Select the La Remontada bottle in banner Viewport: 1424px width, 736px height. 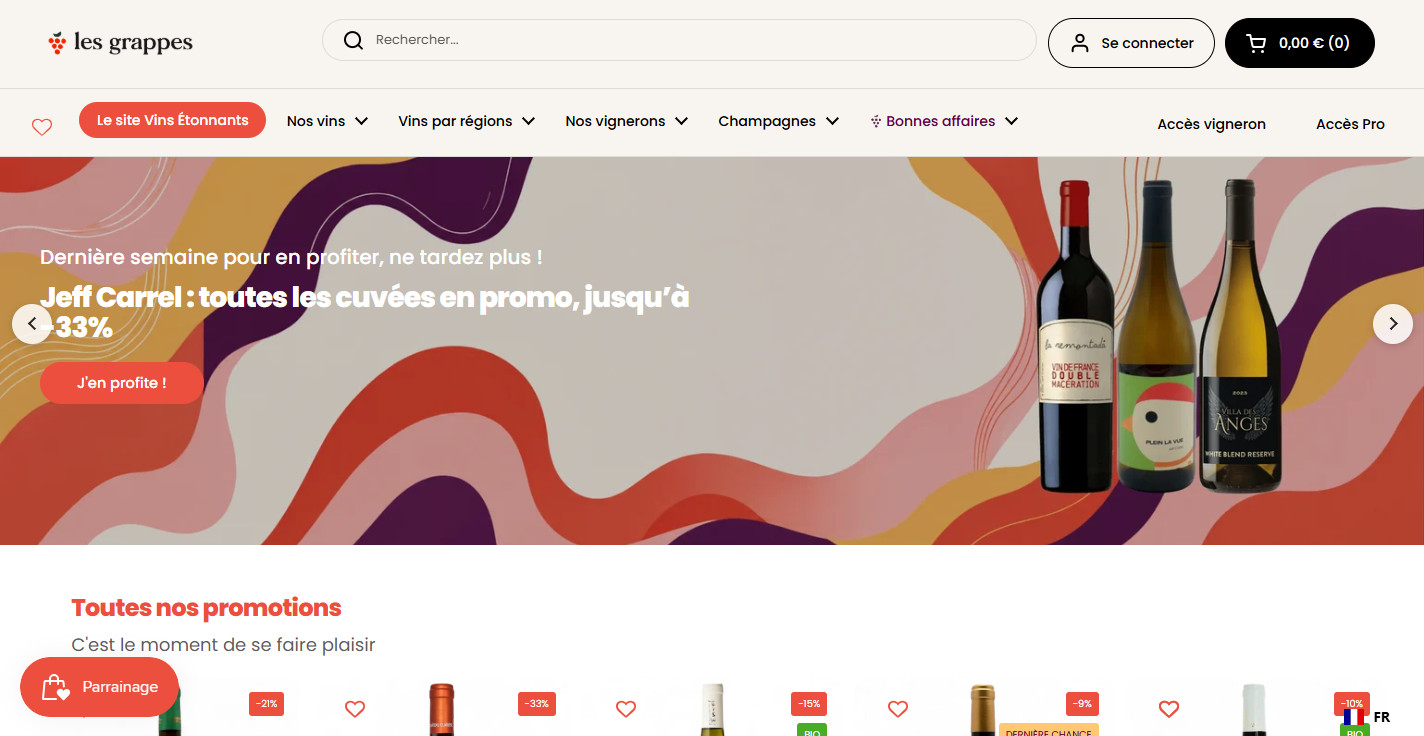[1075, 335]
